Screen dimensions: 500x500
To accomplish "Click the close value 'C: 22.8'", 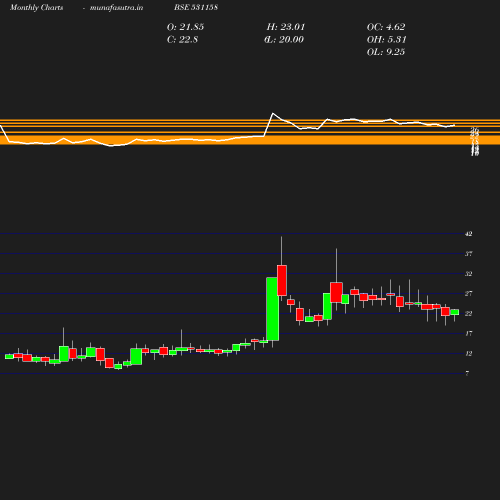I will click(182, 40).
